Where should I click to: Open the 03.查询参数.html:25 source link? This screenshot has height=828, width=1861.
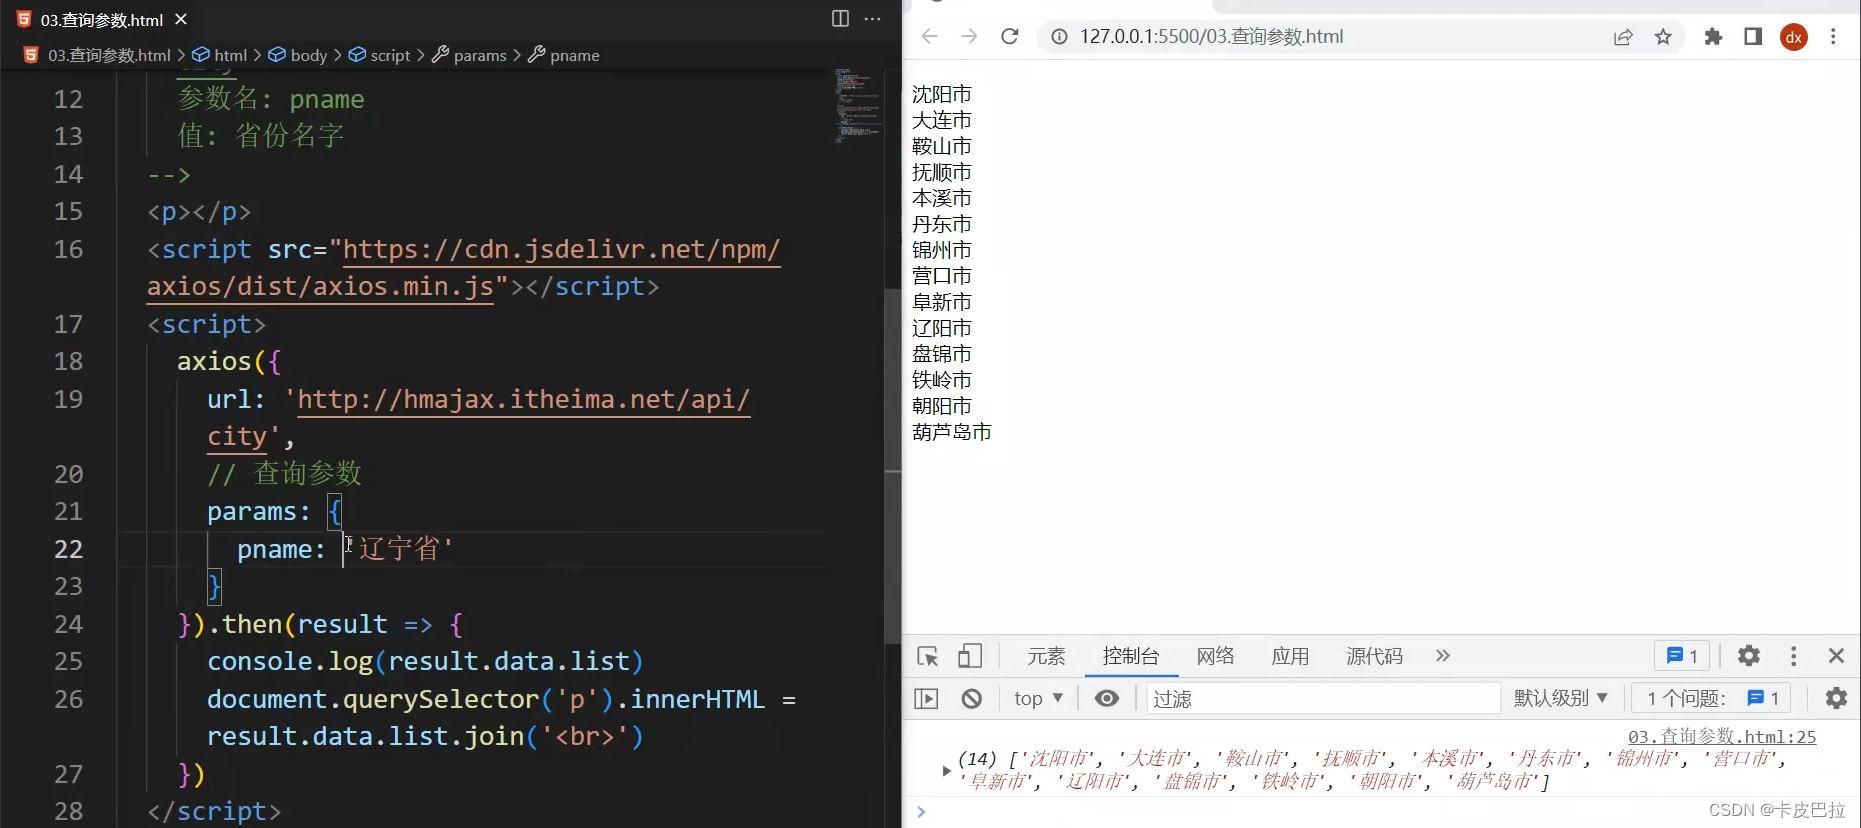[1722, 737]
